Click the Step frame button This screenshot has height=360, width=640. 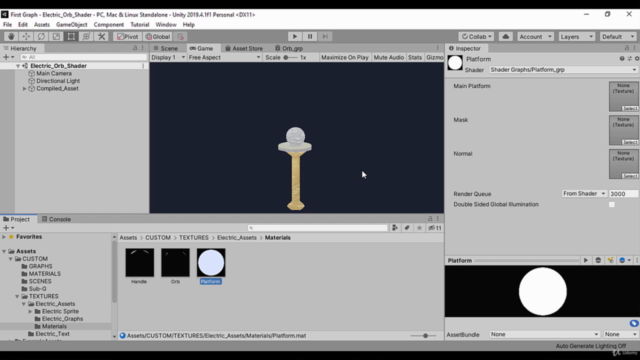click(x=325, y=37)
